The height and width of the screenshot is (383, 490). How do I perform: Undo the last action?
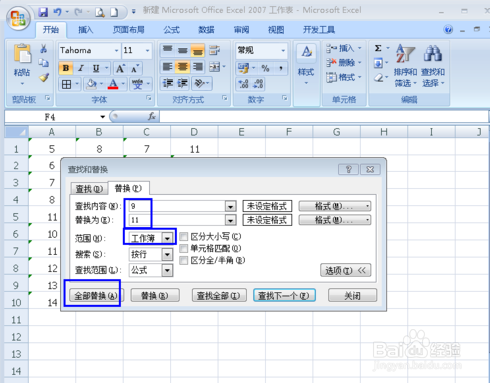tap(58, 12)
